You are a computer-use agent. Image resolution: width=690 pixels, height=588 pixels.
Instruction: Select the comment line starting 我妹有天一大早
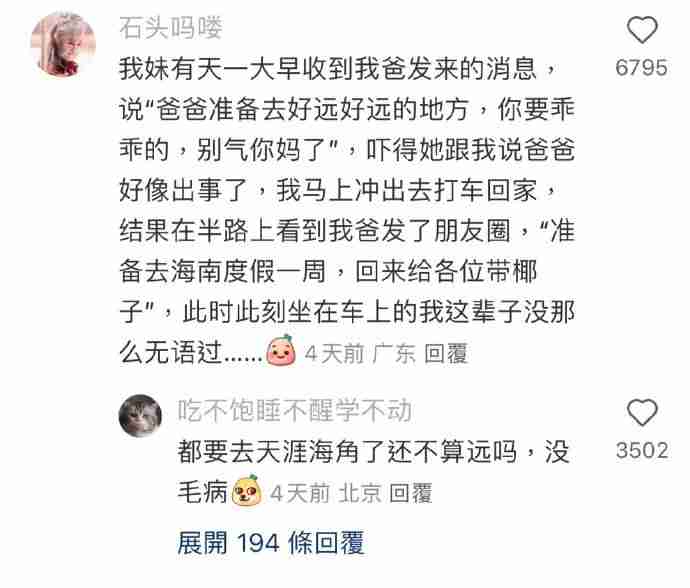point(337,70)
